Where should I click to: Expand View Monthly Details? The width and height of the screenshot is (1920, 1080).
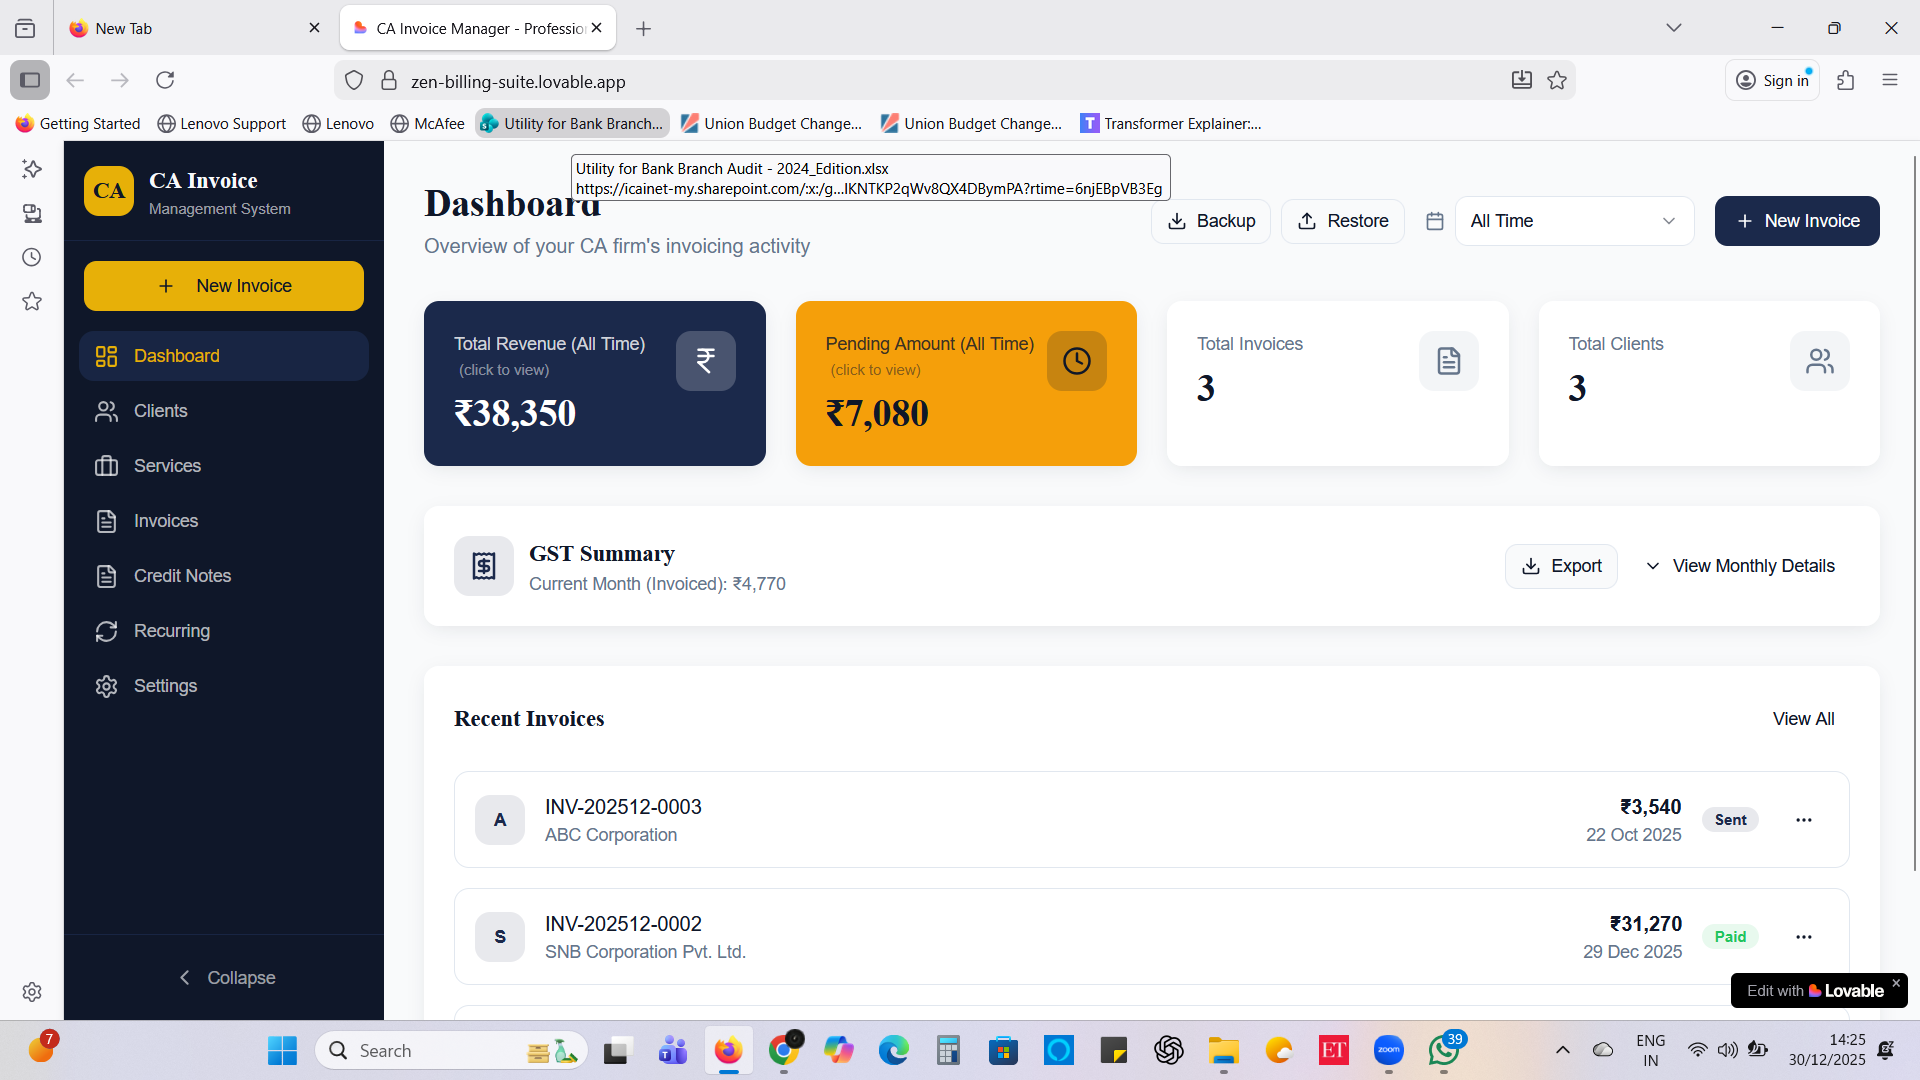[1740, 566]
